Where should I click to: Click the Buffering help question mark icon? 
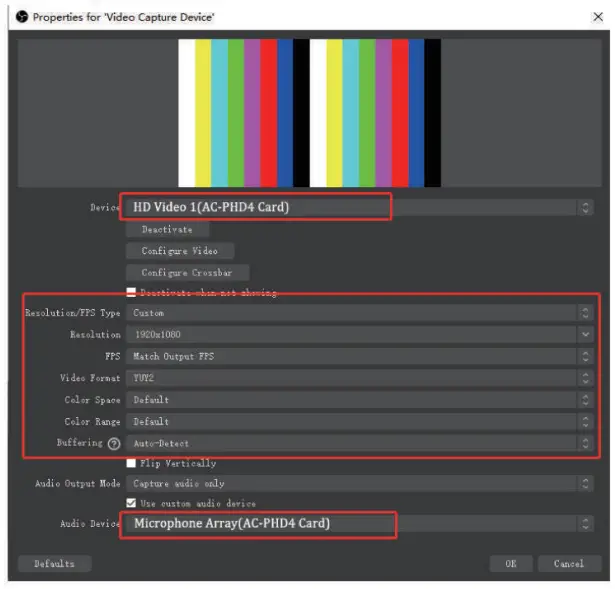click(114, 444)
